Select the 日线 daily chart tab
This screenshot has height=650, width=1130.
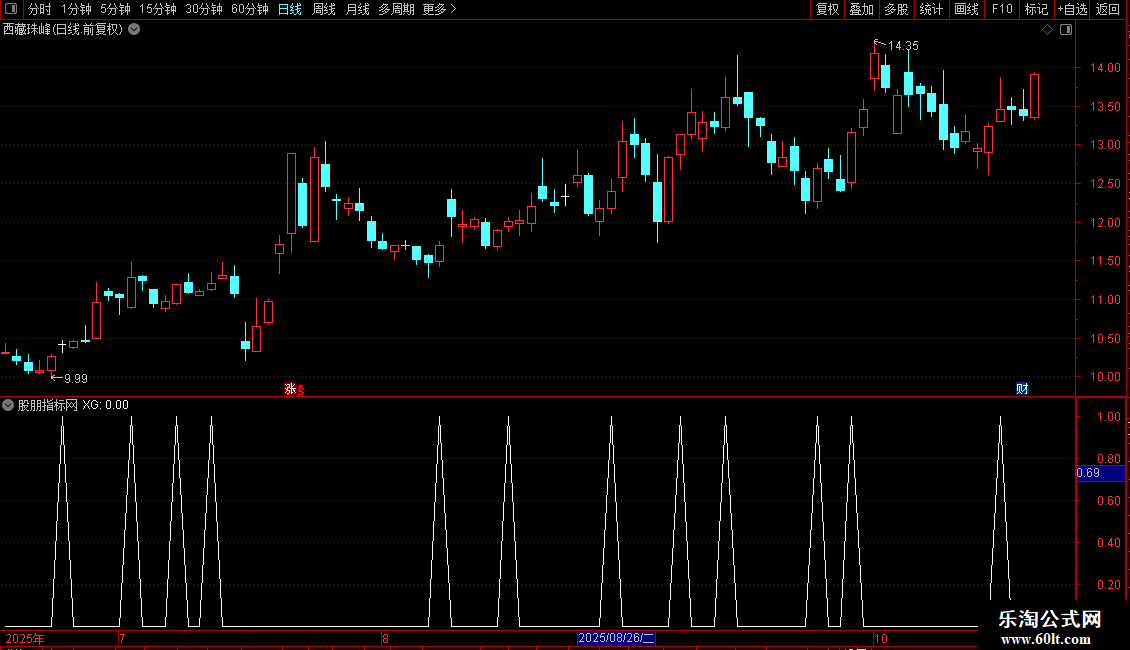[x=290, y=9]
